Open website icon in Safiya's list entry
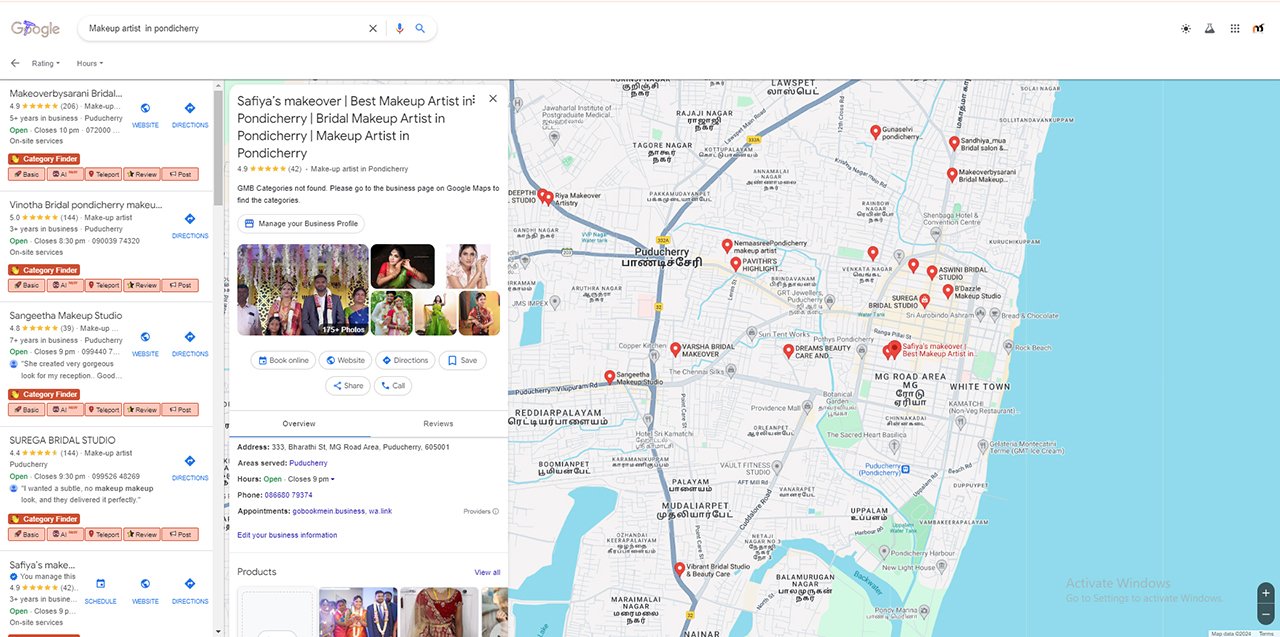Screen dimensions: 1280x637 pos(145,590)
